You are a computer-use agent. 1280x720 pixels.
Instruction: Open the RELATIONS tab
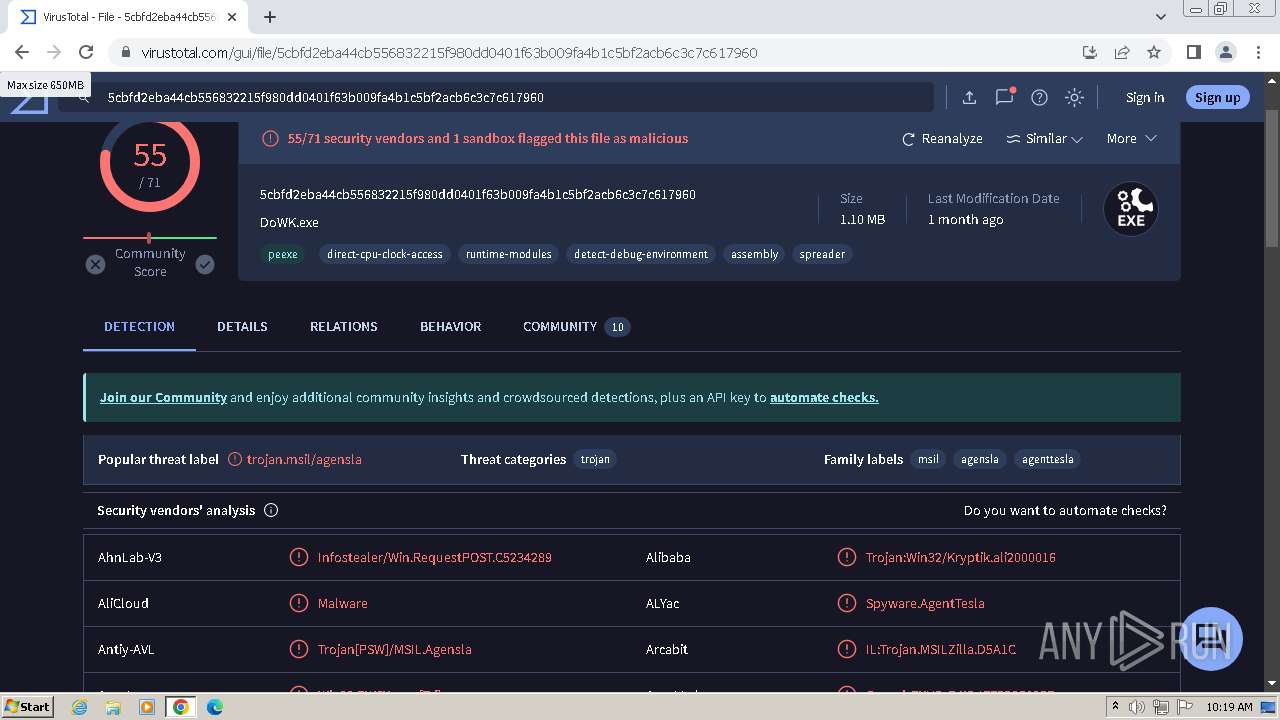coord(344,327)
